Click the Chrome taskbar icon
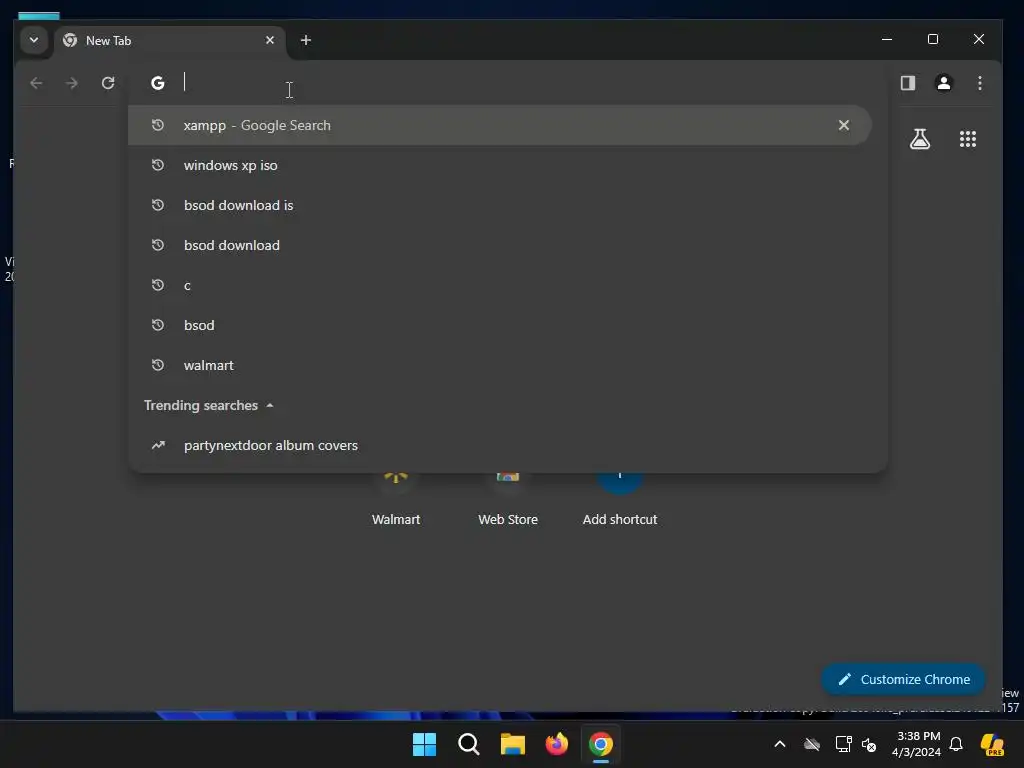Screen dimensions: 1024x768 (601, 744)
